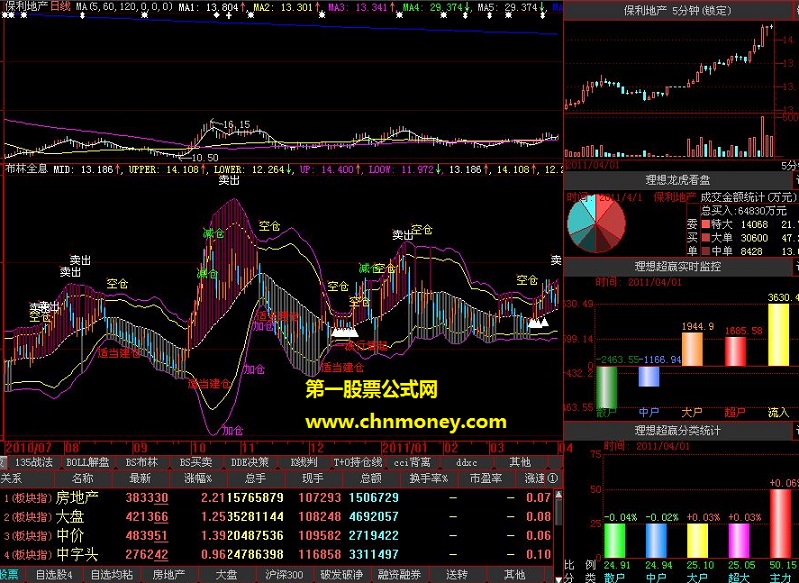Click the 理想超赢分类统计 panel header

pos(678,430)
